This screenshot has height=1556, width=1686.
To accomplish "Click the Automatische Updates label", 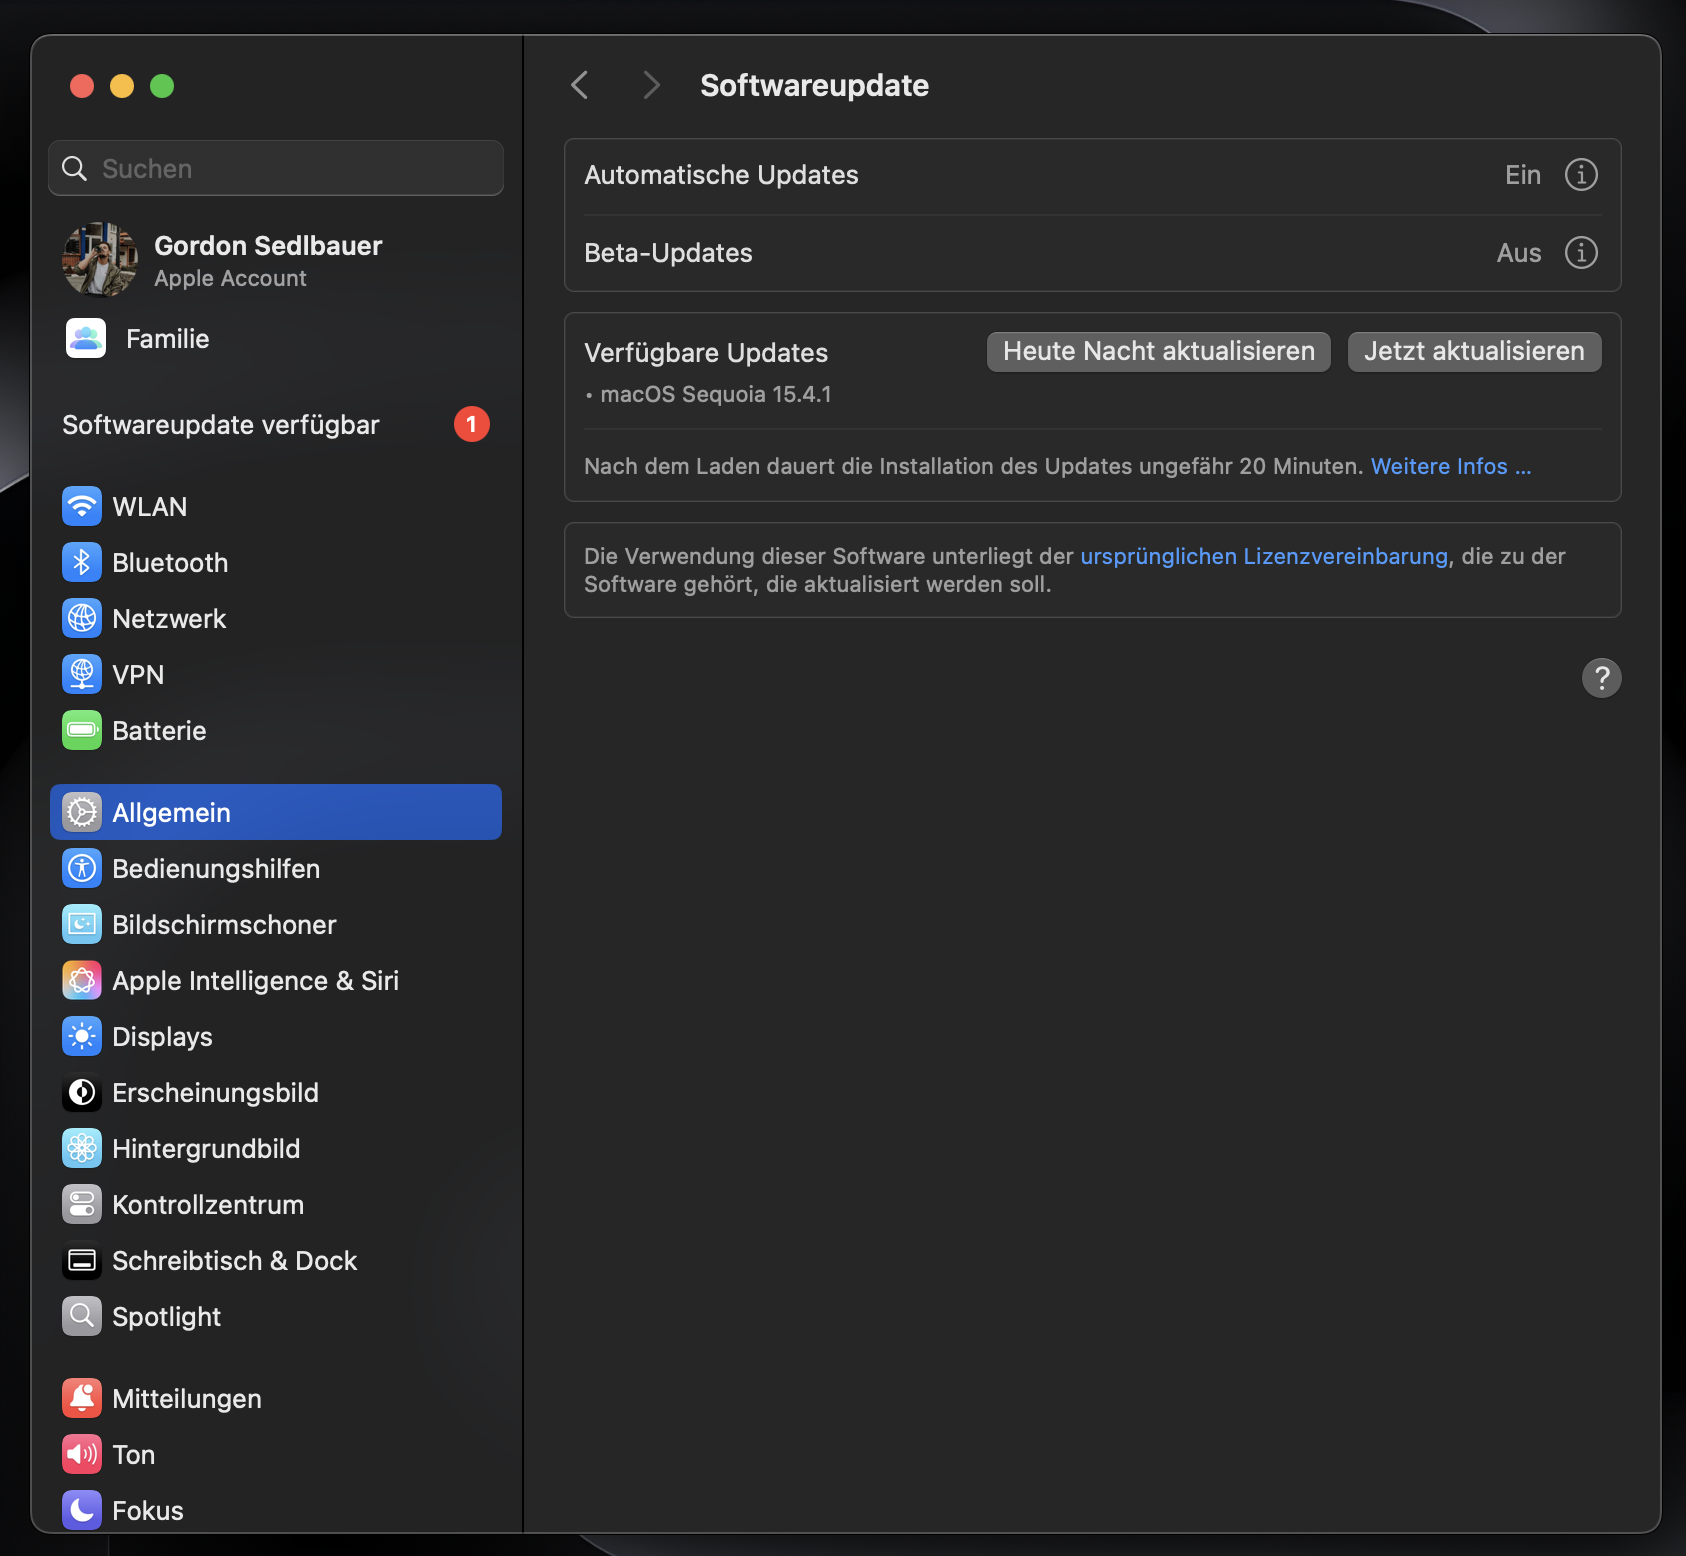I will point(721,175).
